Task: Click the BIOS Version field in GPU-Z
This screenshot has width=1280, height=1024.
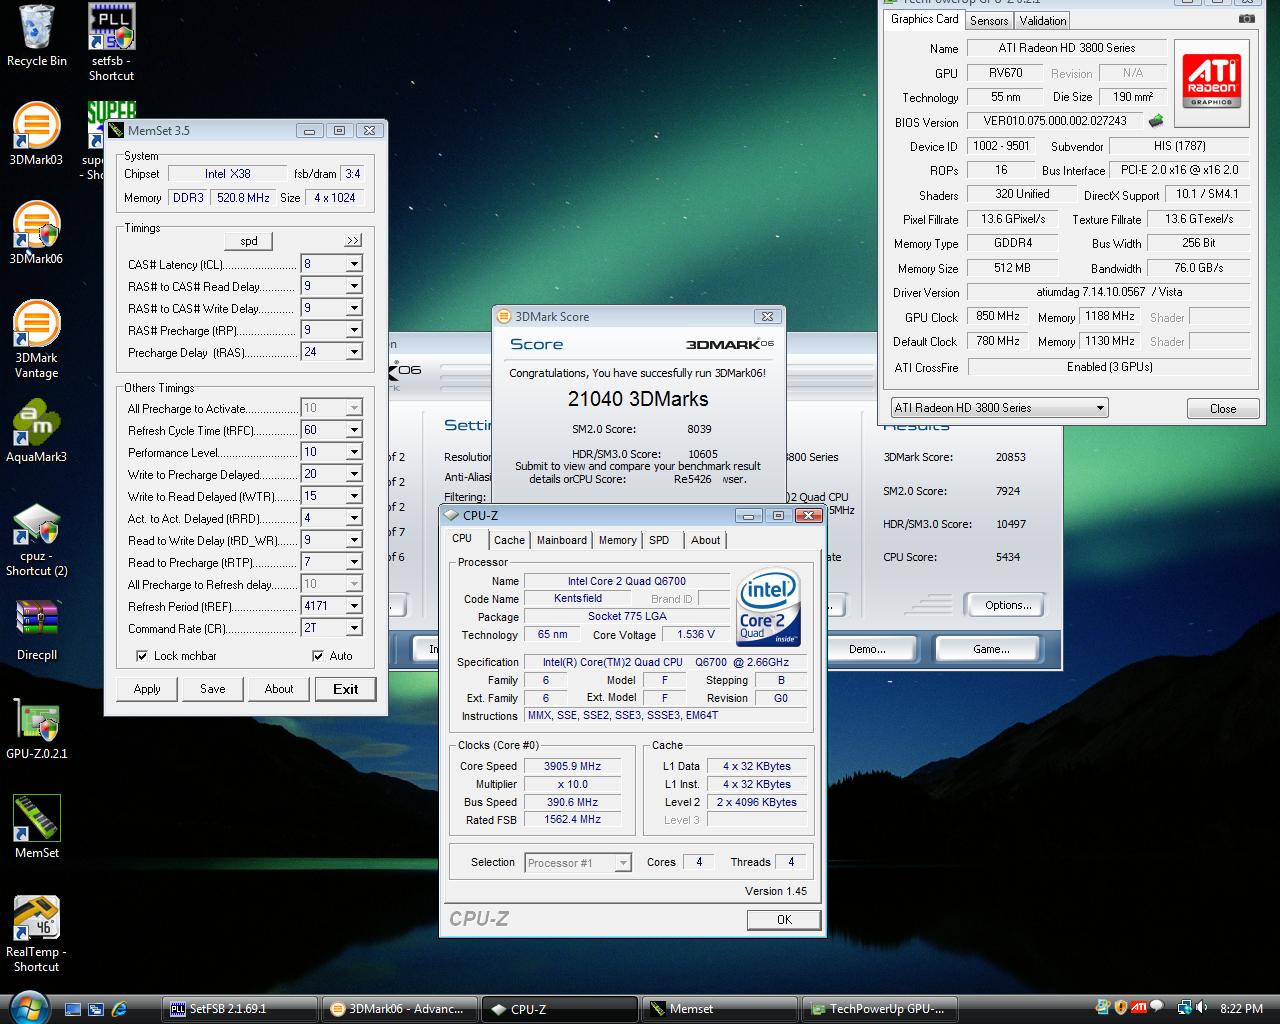Action: [1055, 121]
